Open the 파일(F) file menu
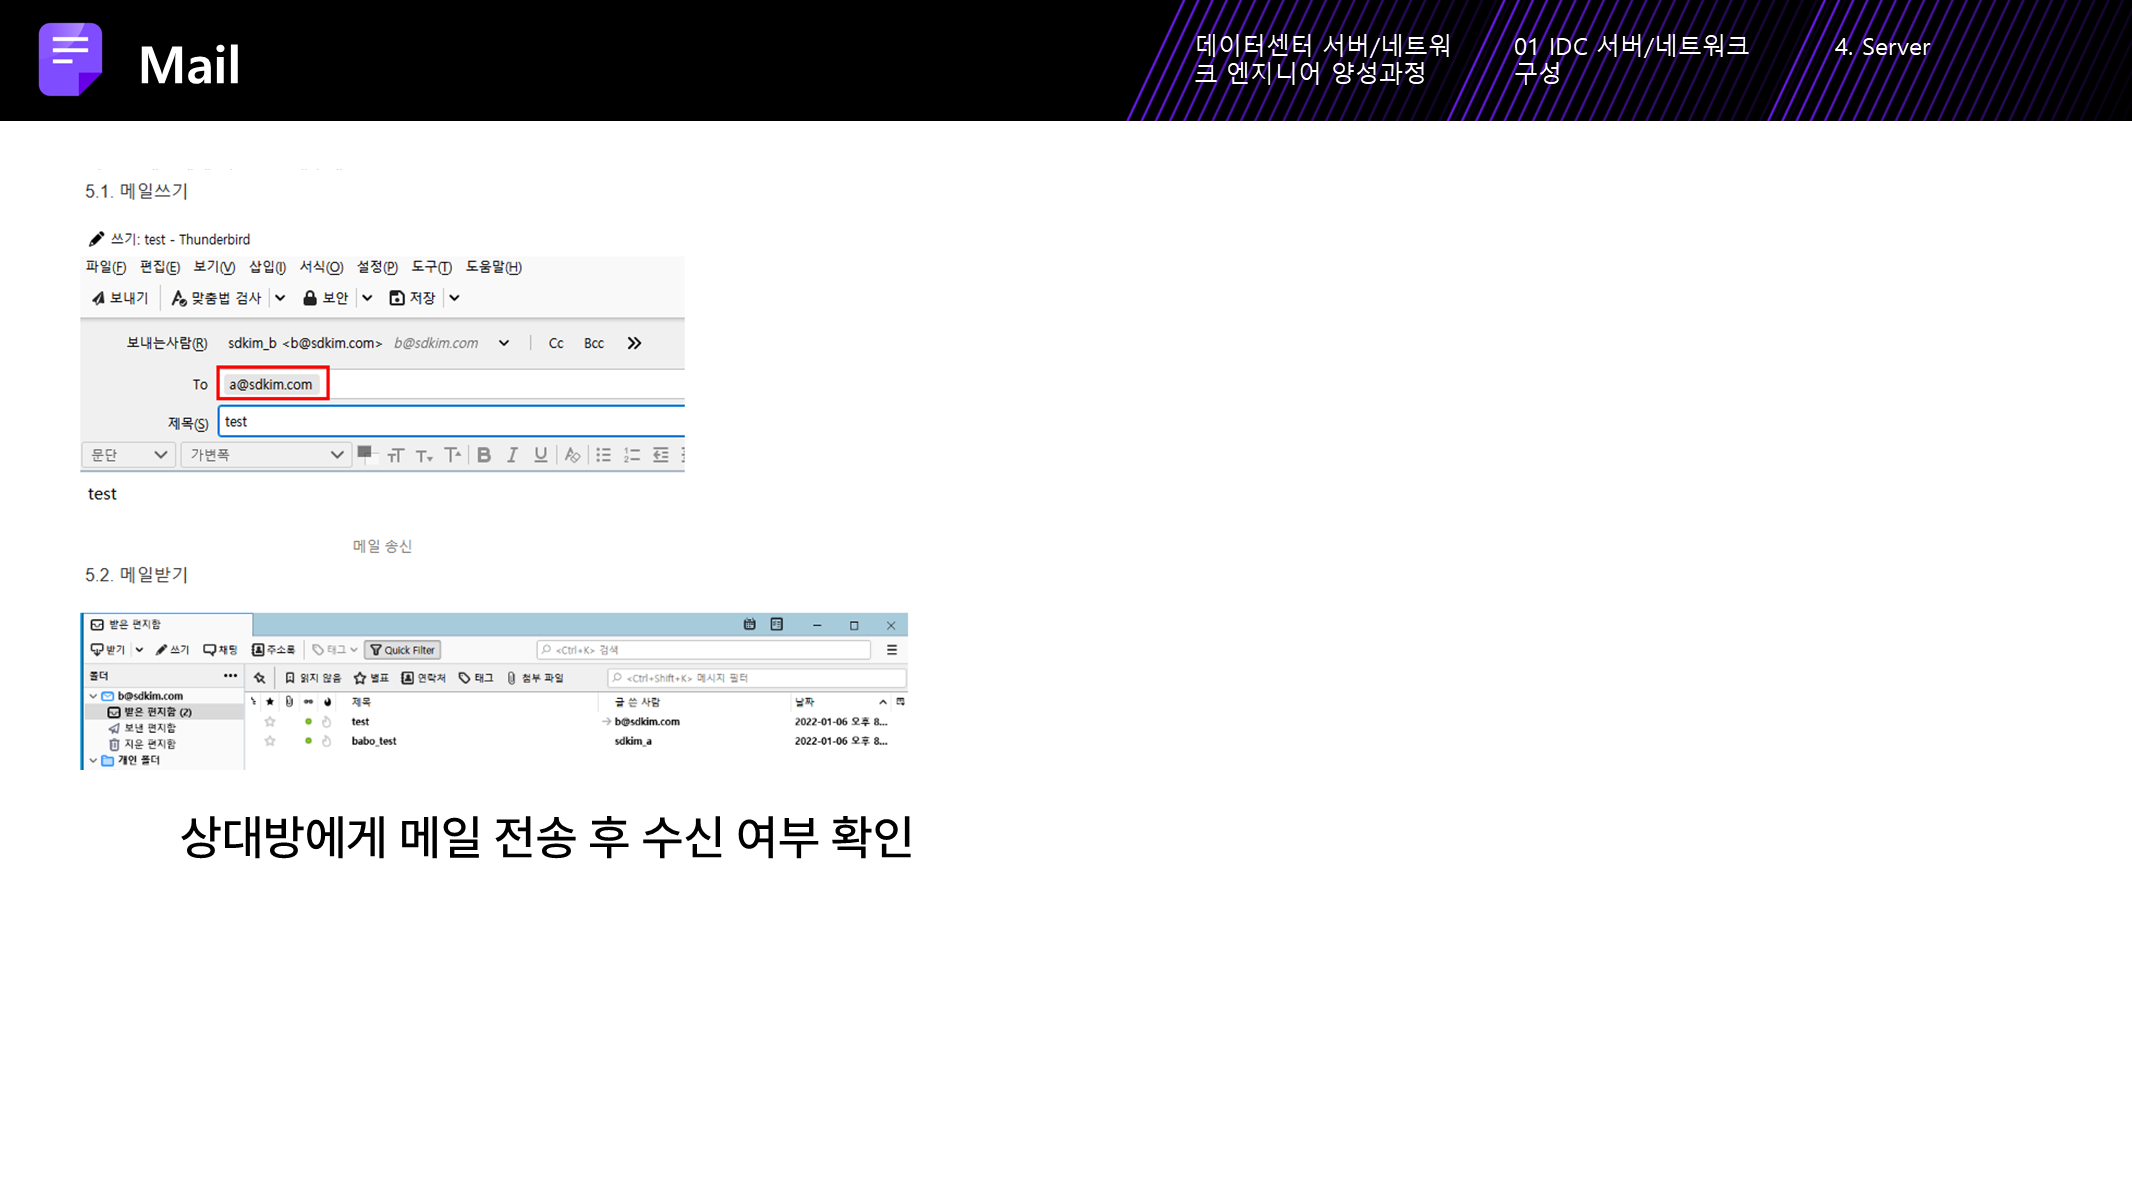This screenshot has height=1200, width=2132. 105,267
